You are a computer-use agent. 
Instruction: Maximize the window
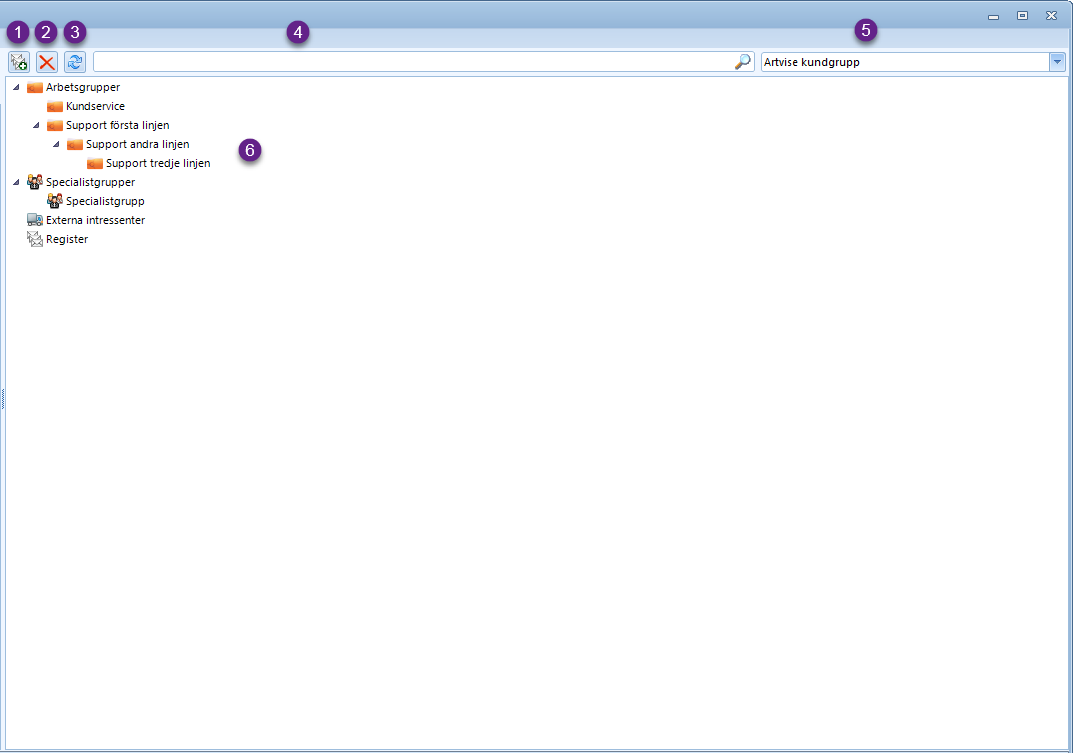(1022, 16)
